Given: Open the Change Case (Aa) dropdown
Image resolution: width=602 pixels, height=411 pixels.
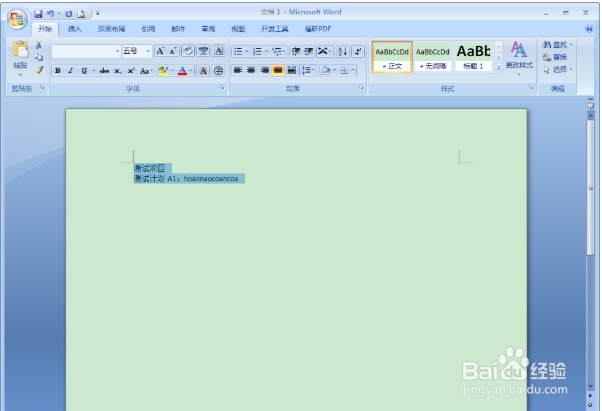Looking at the screenshot, I should point(146,71).
